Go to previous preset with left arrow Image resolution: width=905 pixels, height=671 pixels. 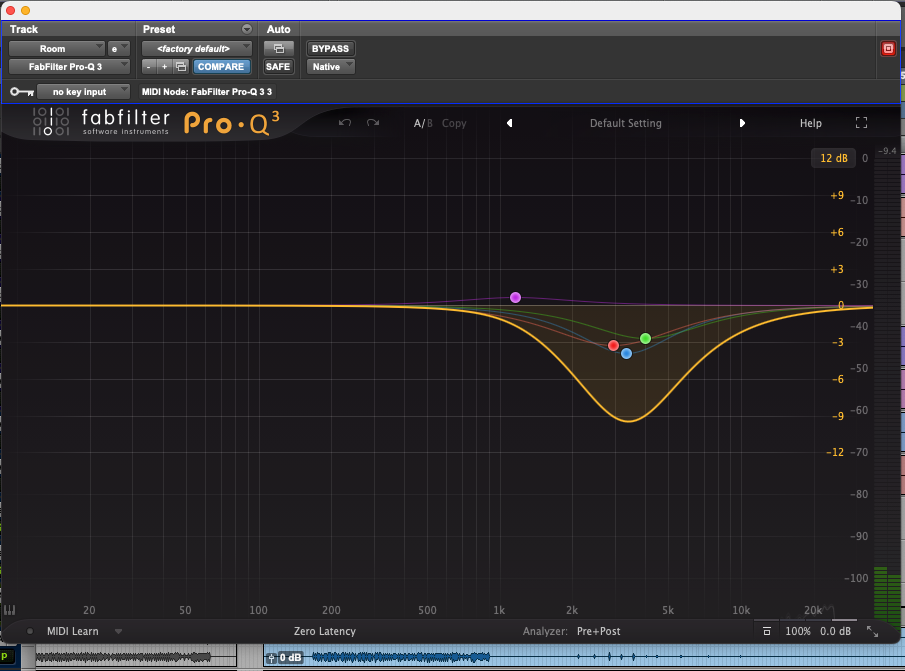click(509, 123)
